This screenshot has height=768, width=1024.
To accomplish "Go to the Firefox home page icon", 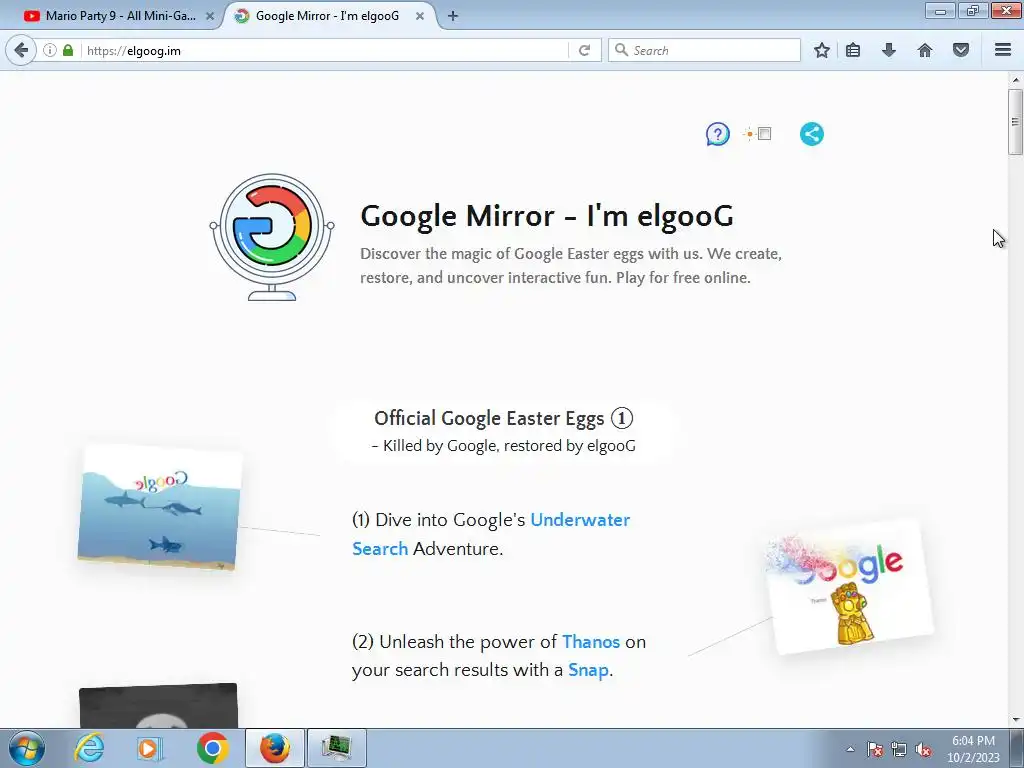I will (925, 50).
